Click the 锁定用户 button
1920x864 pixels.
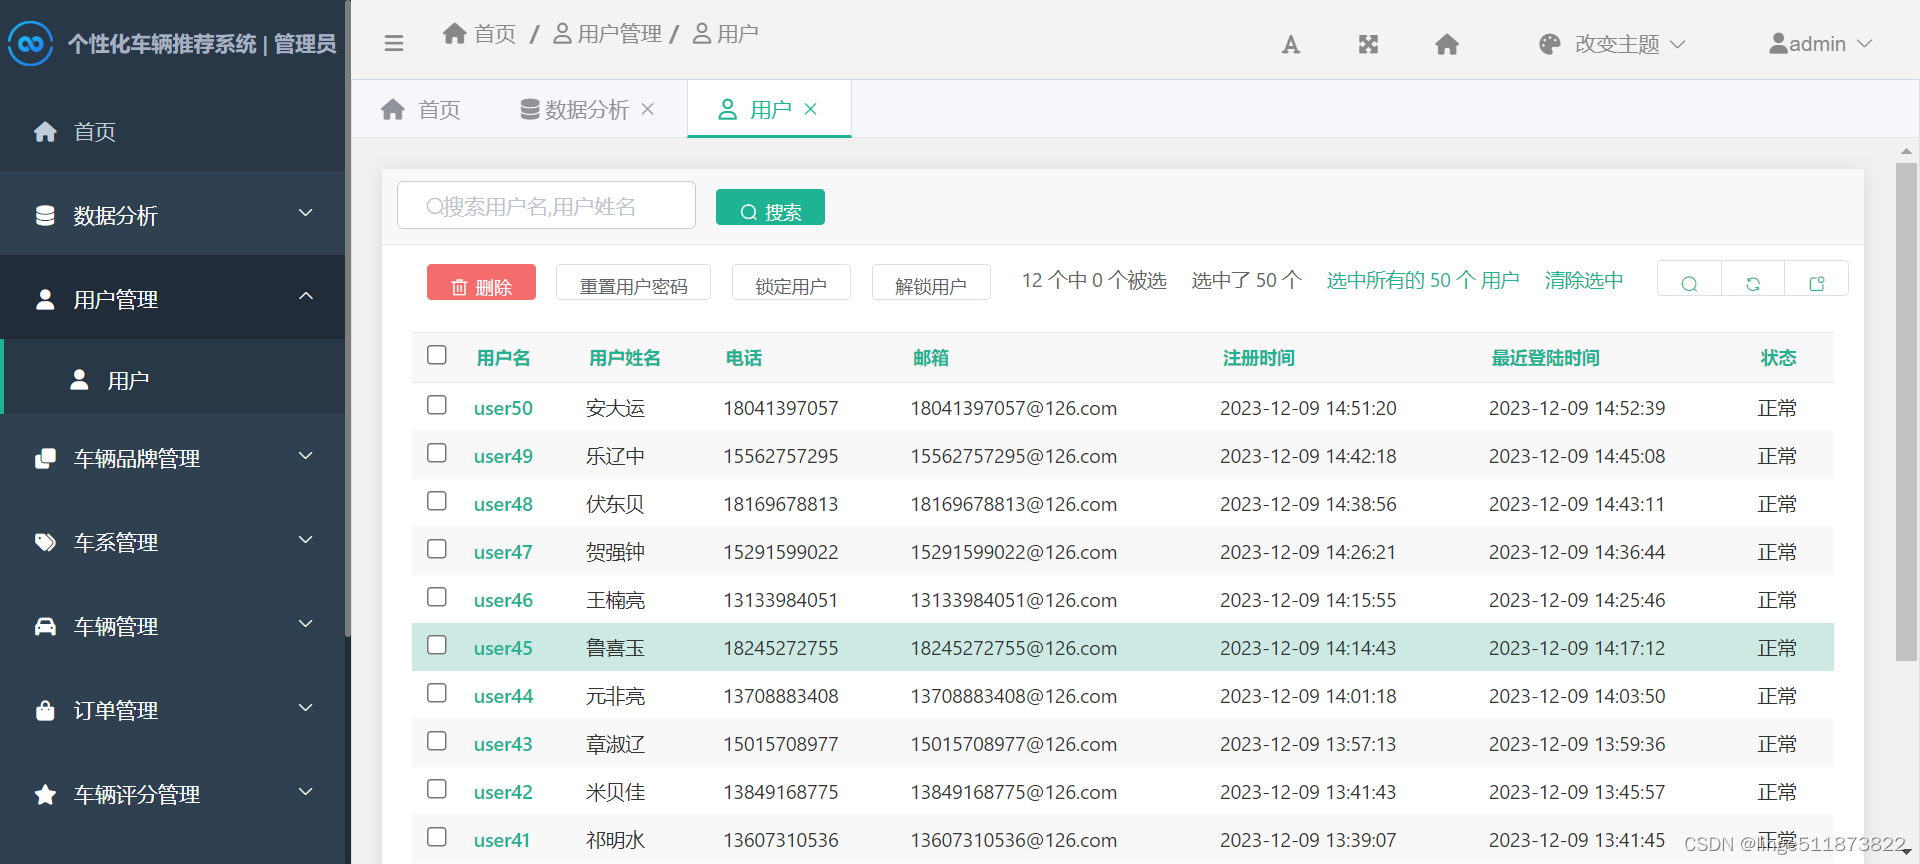(791, 282)
